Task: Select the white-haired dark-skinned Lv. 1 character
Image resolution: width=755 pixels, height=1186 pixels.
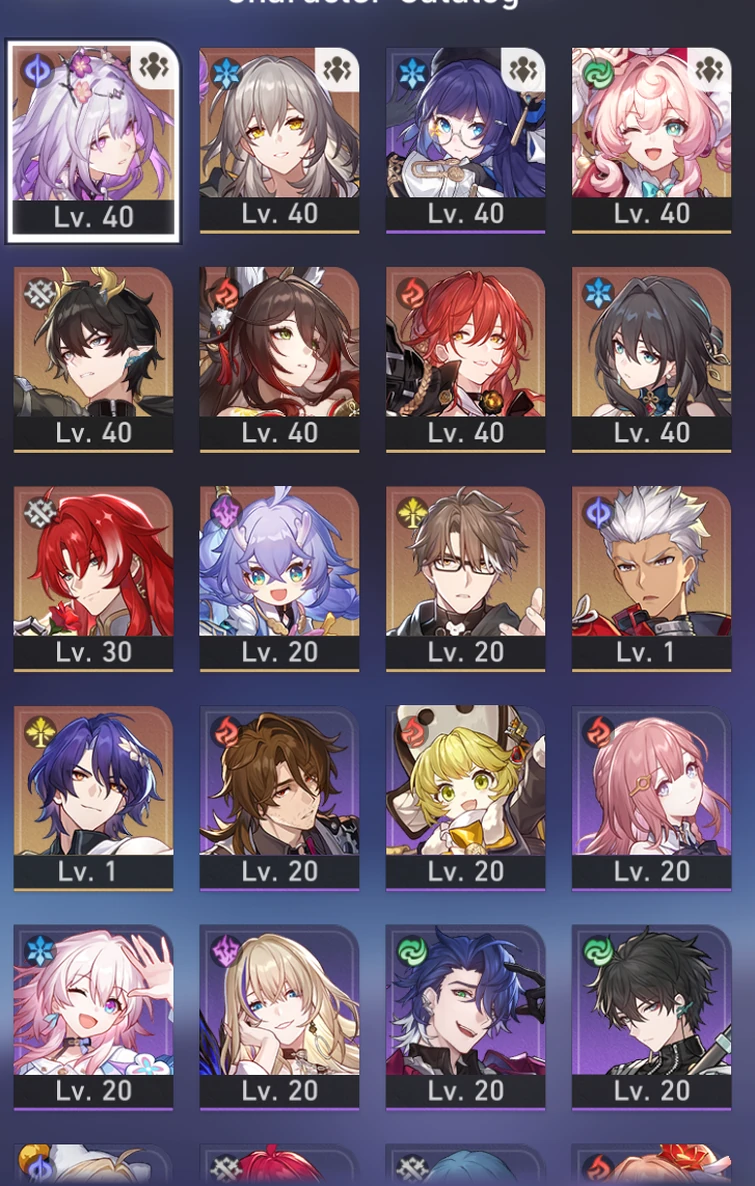Action: tap(651, 579)
